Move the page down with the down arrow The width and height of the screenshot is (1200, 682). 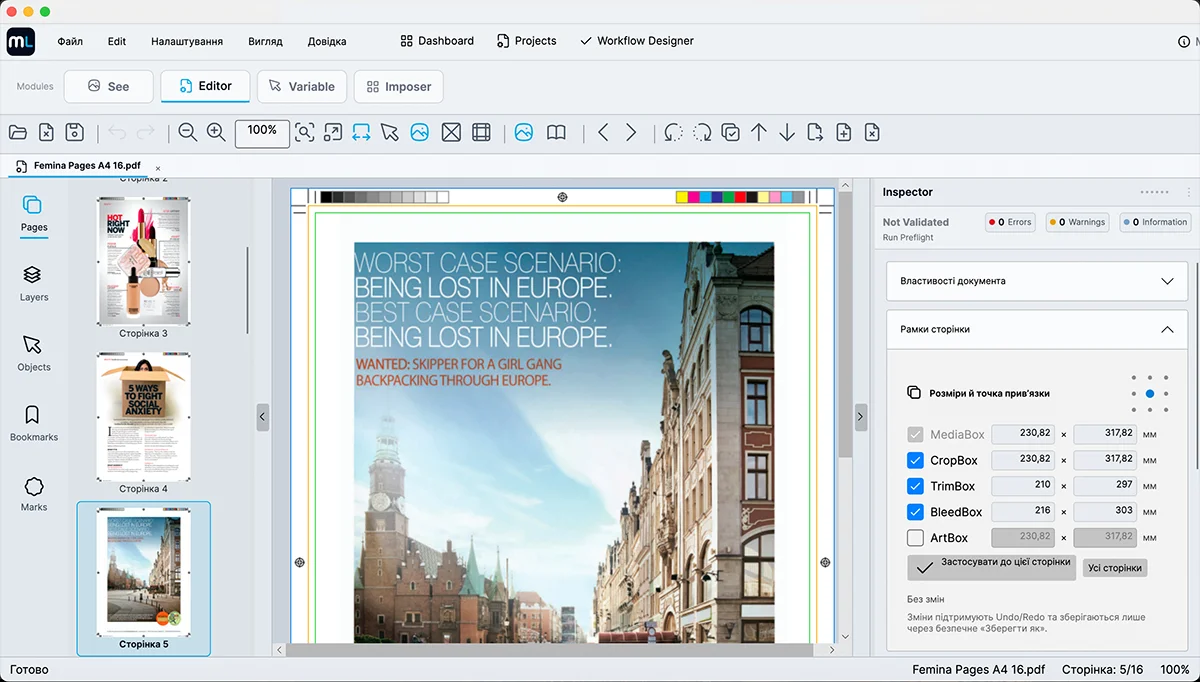coord(787,132)
